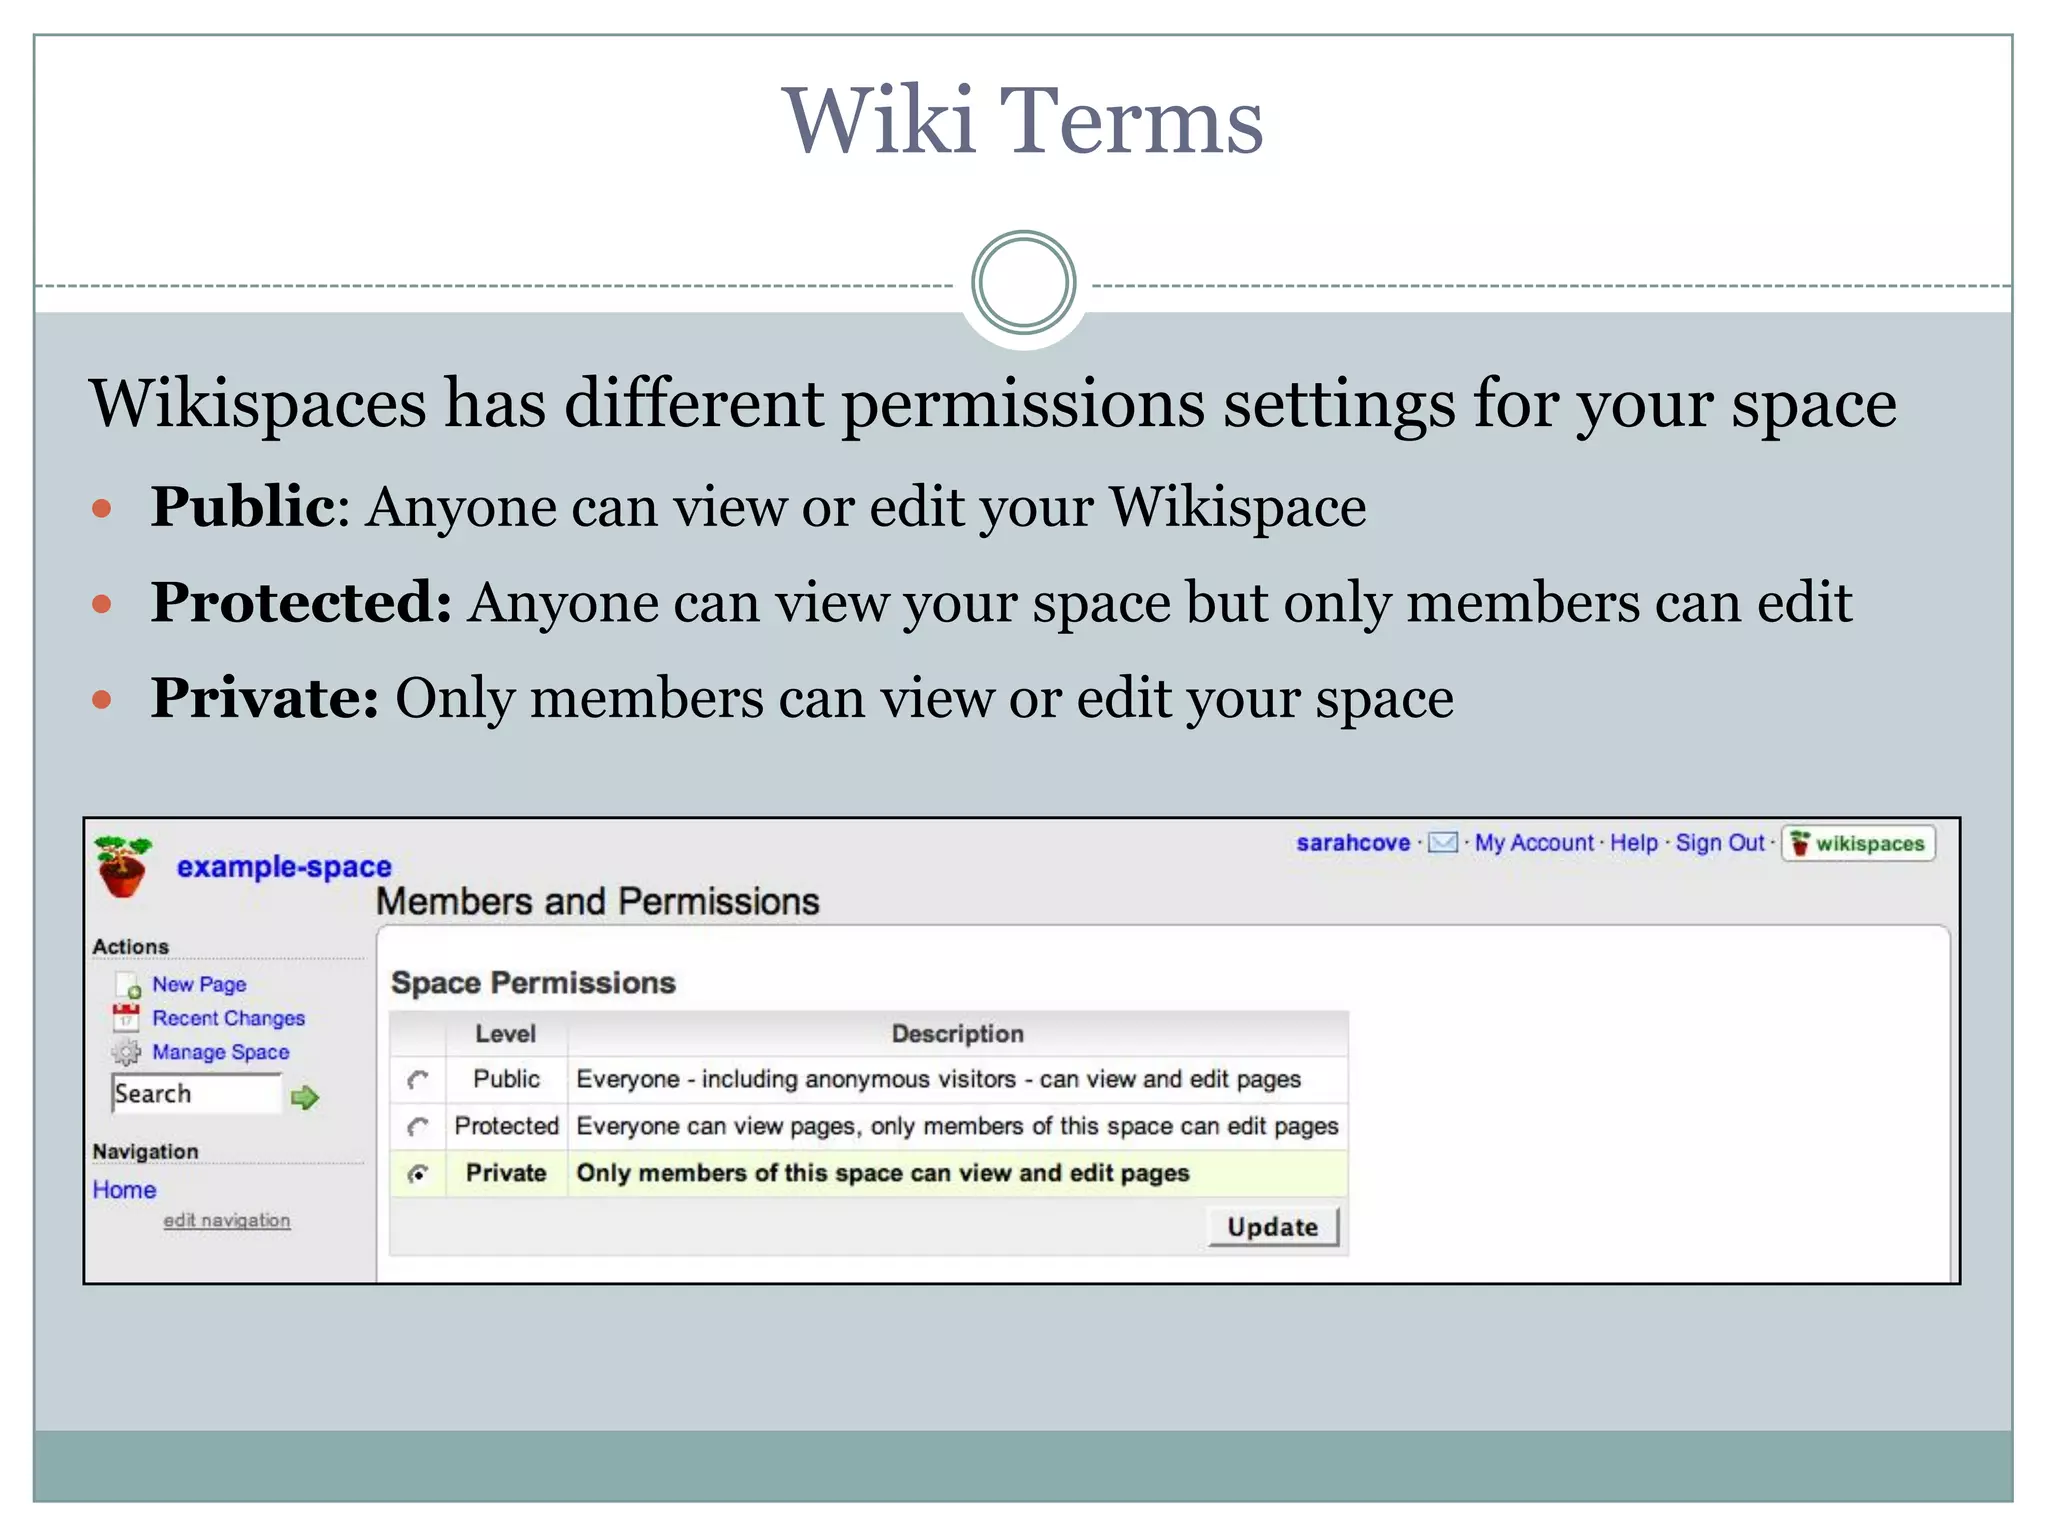Click the example-space plant pot logo
This screenshot has width=2048, height=1536.
pyautogui.click(x=122, y=866)
